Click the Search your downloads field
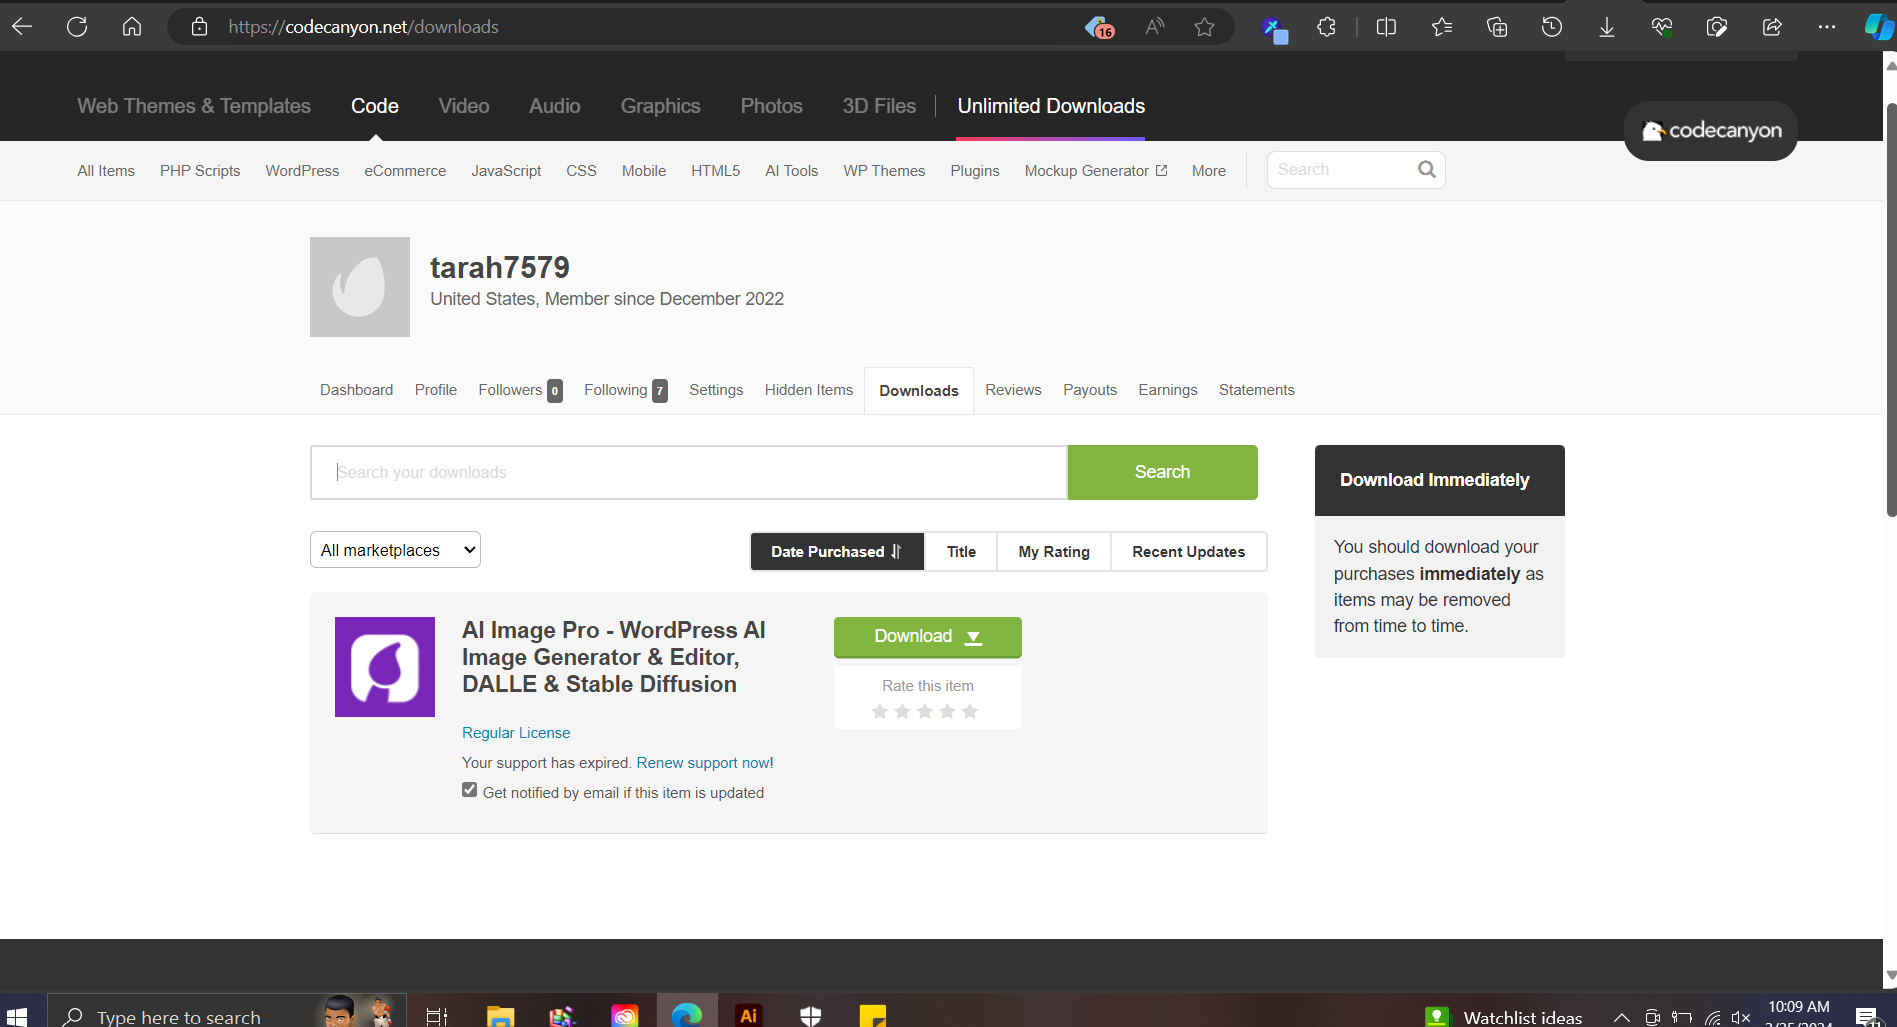1897x1027 pixels. tap(689, 472)
